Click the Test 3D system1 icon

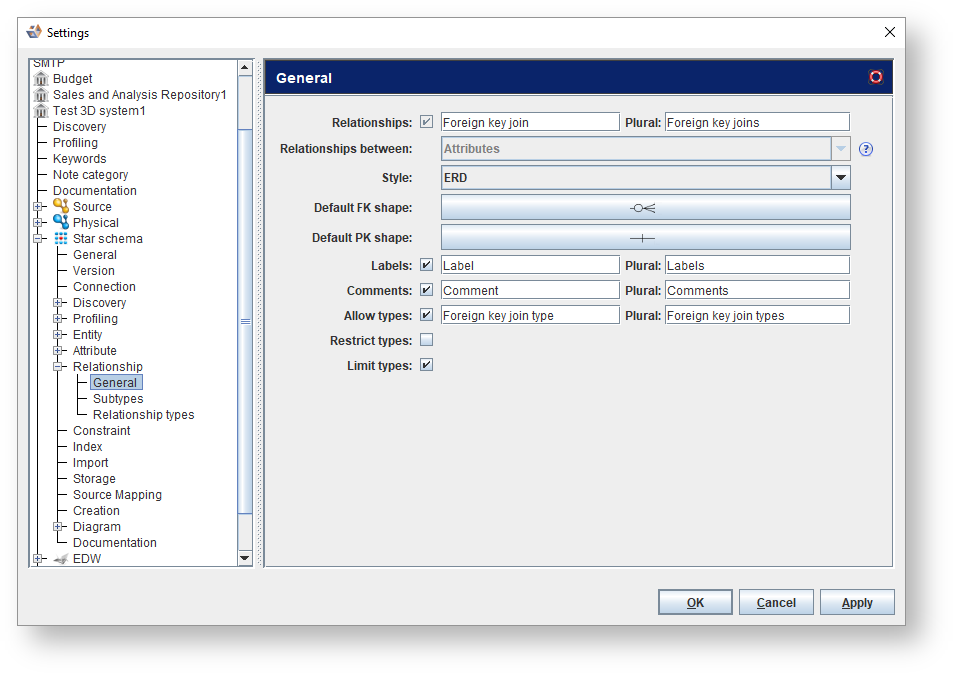pyautogui.click(x=41, y=111)
